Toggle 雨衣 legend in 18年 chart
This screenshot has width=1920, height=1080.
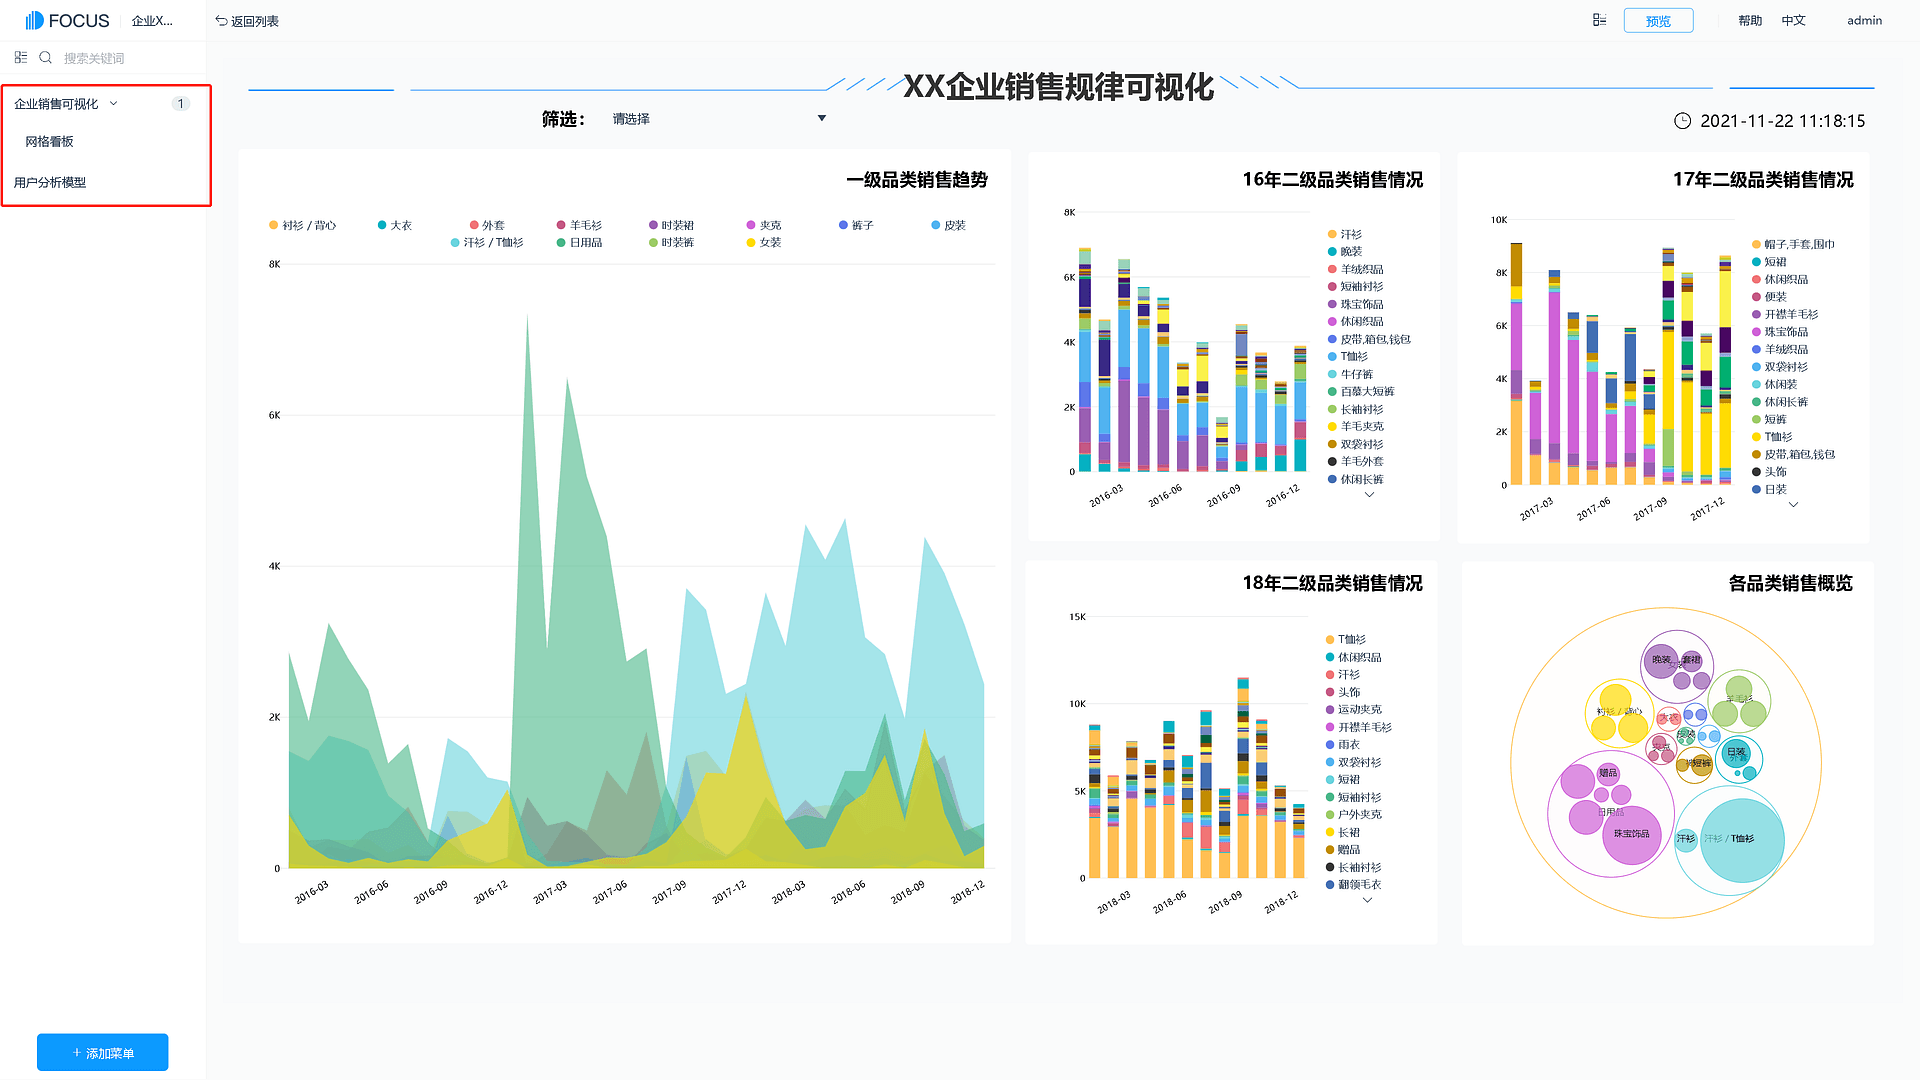pyautogui.click(x=1343, y=745)
